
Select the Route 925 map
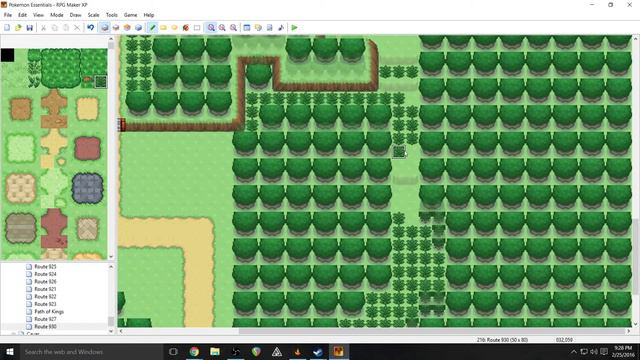point(45,267)
